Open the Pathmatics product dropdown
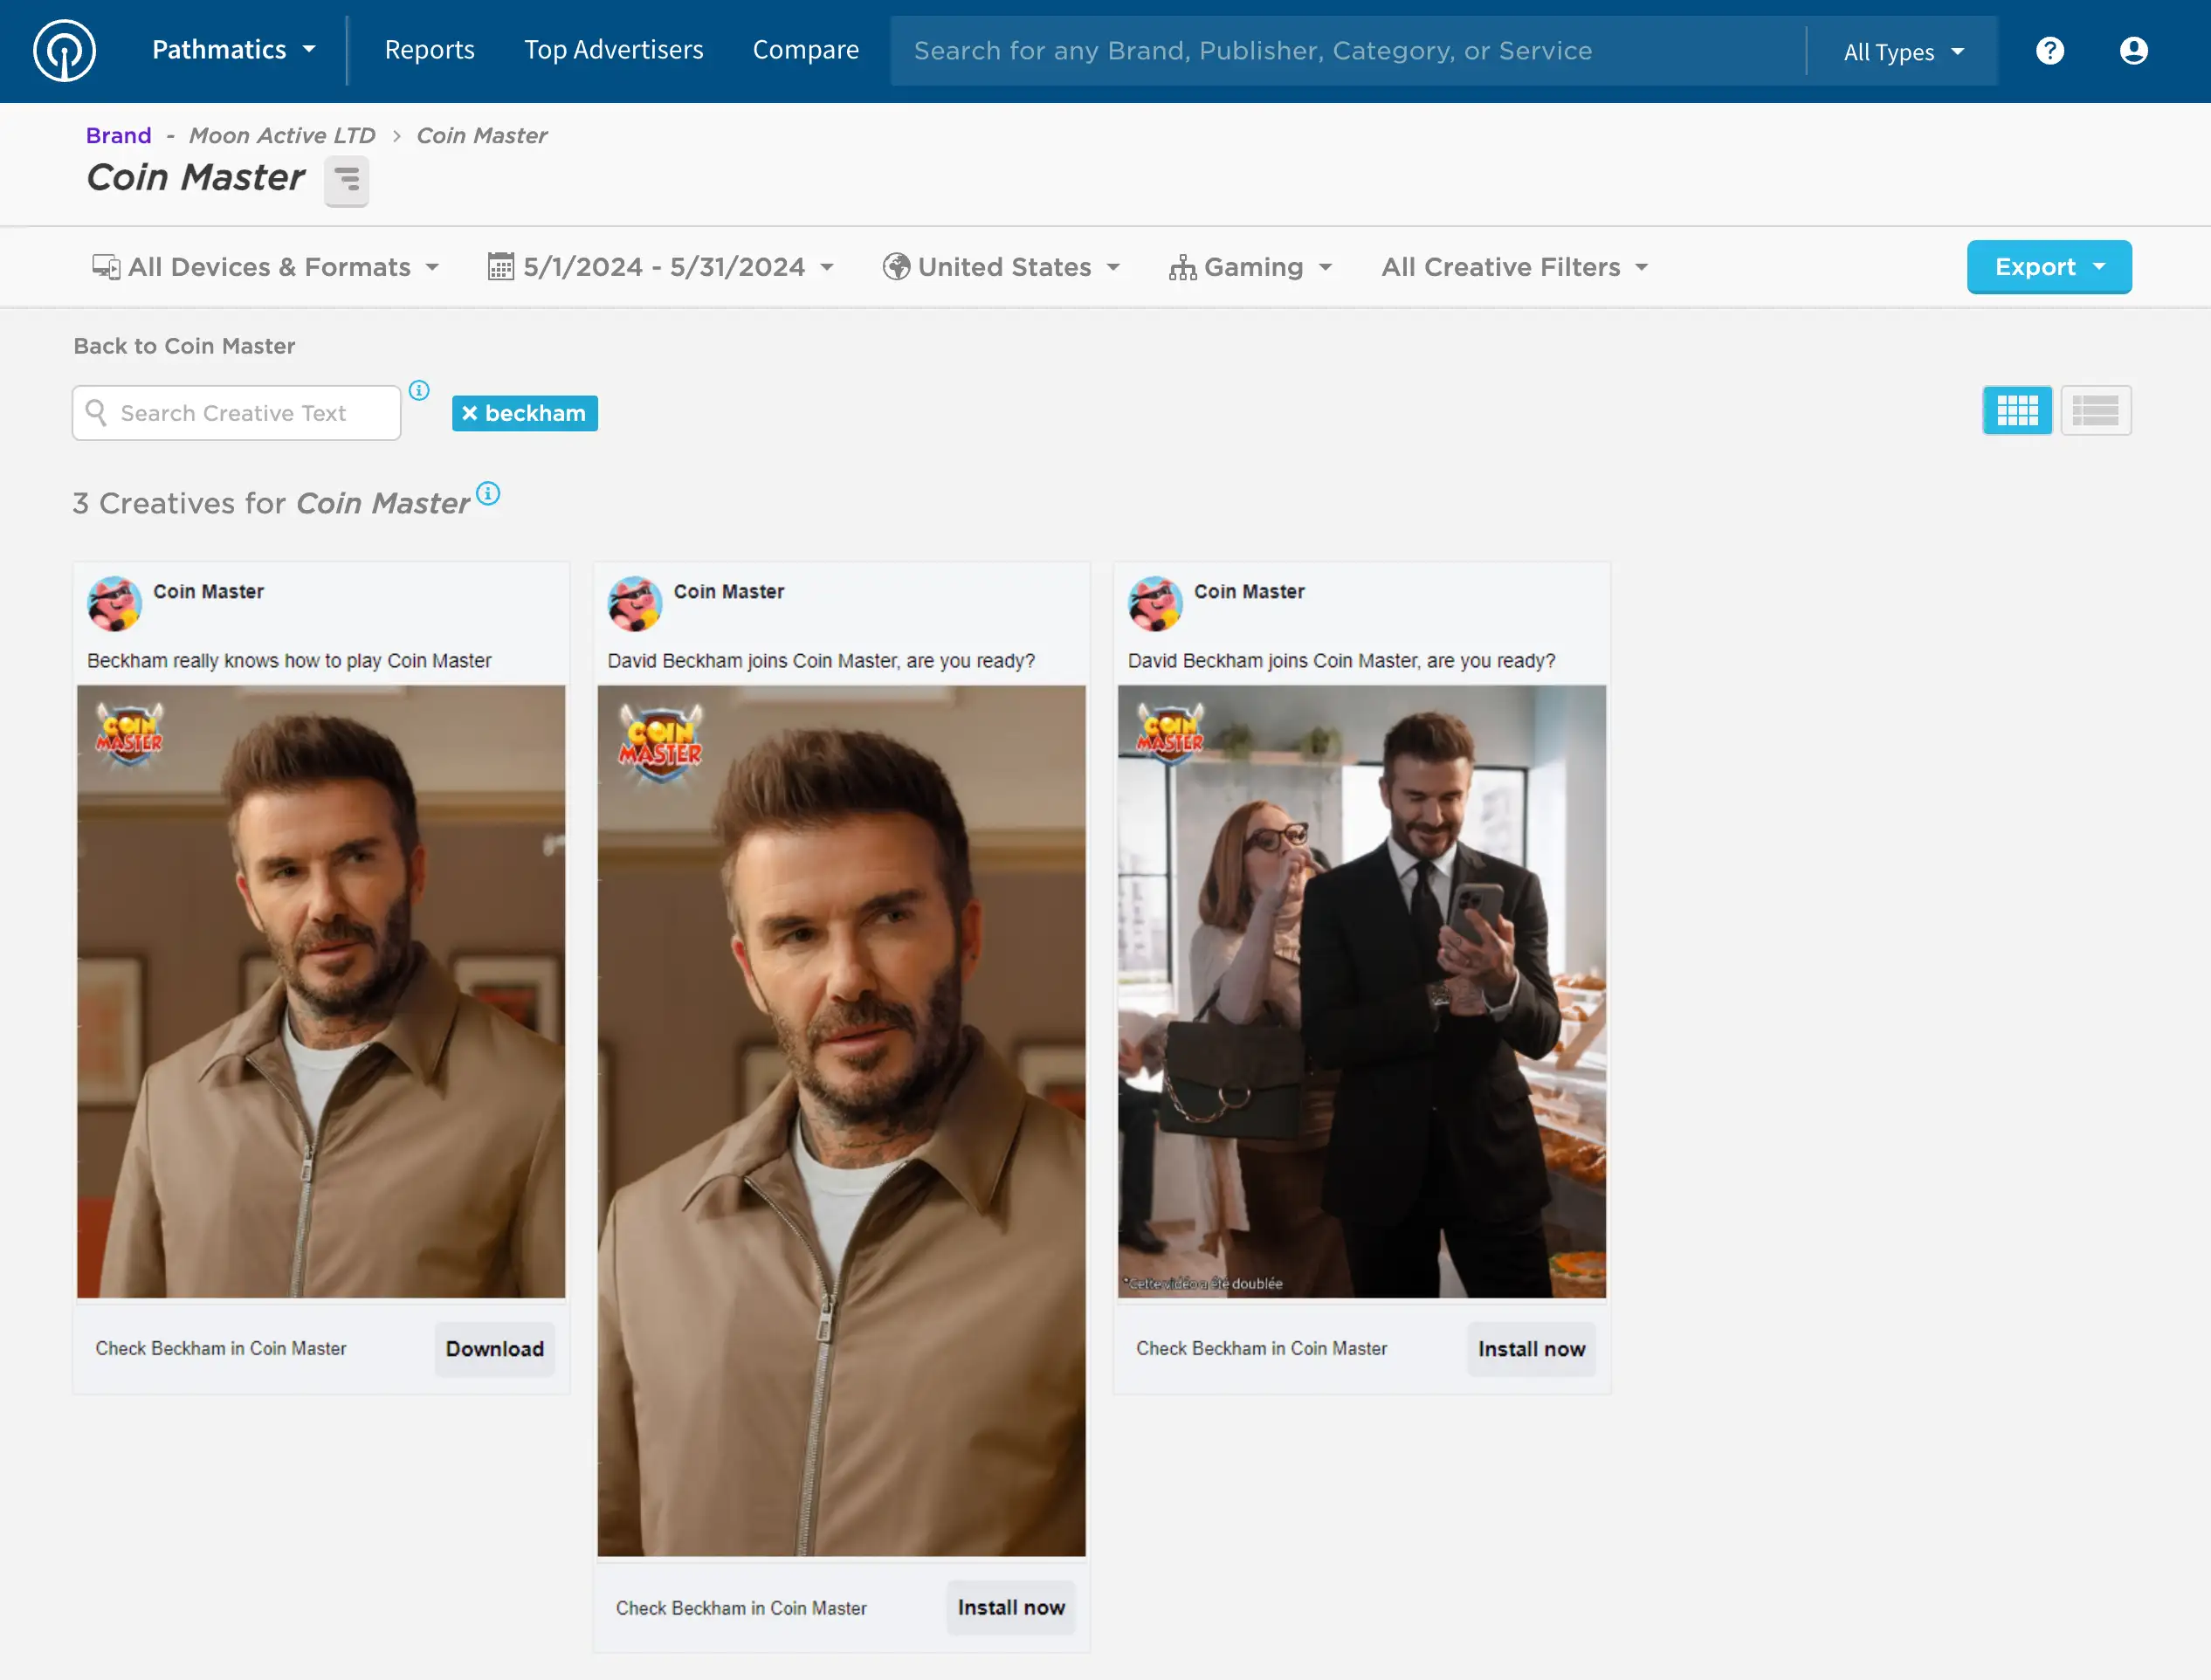Viewport: 2211px width, 1680px height. point(234,50)
